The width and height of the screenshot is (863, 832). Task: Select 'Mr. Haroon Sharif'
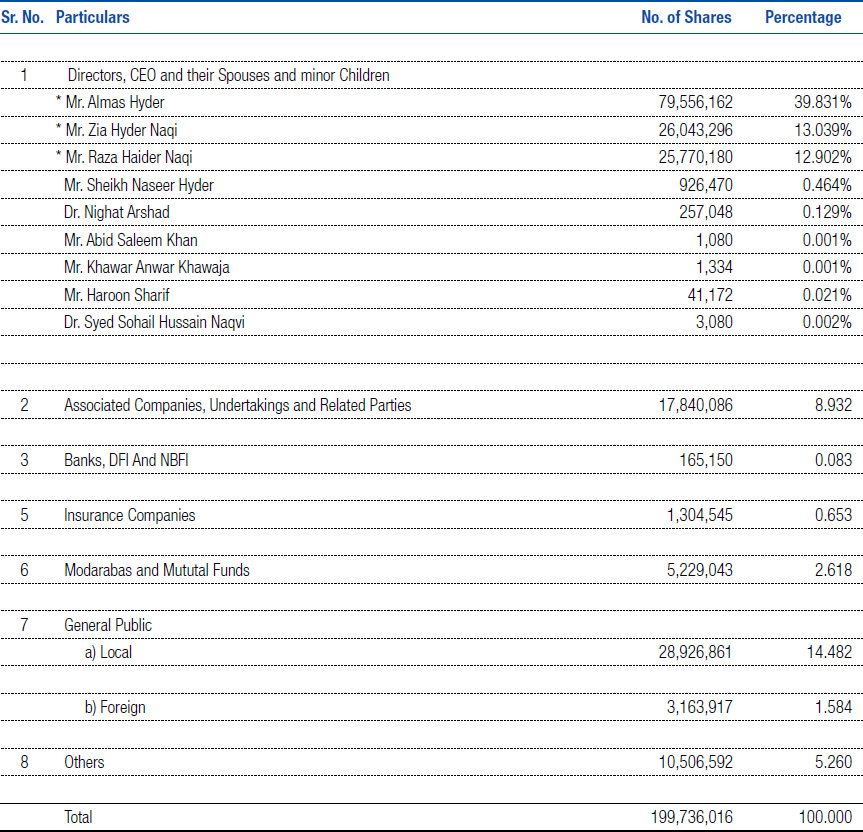click(x=117, y=295)
